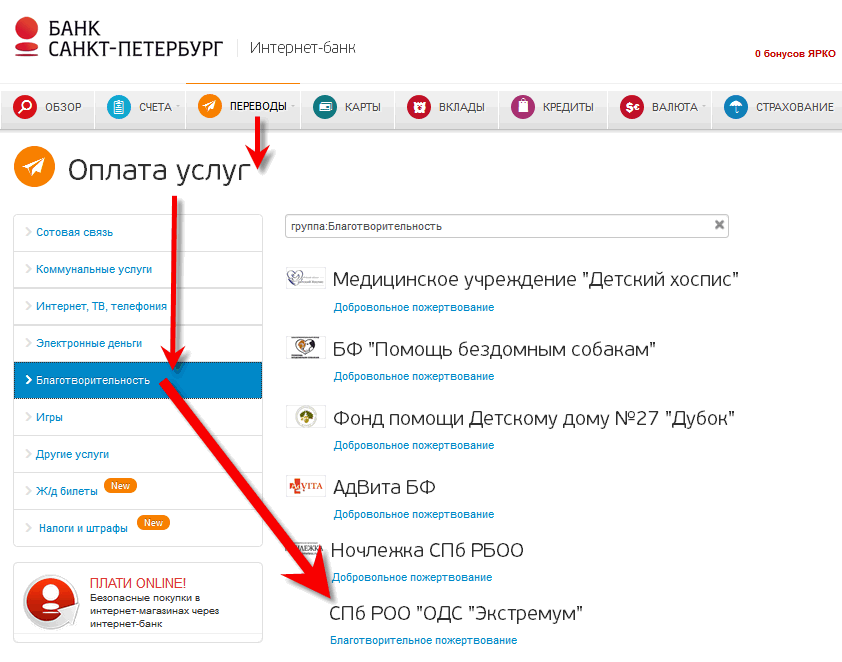
Task: Select Интернет, ТВ, телефония category
Action: click(x=101, y=306)
